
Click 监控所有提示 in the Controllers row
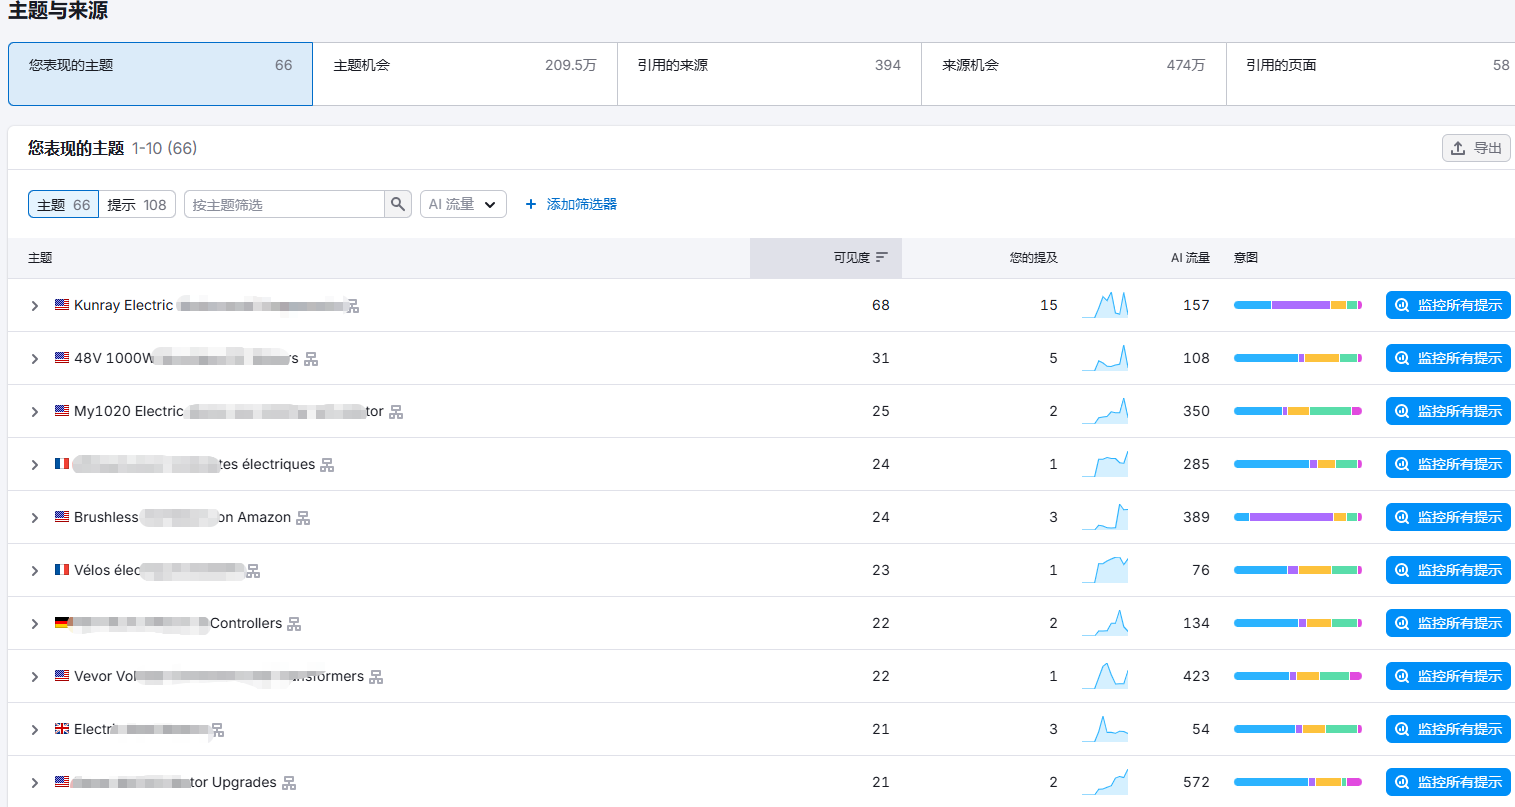click(1448, 623)
